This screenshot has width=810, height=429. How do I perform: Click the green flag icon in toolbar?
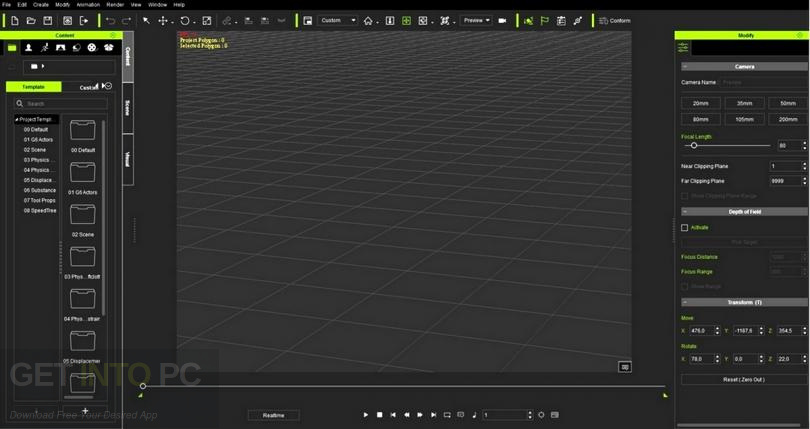click(544, 21)
